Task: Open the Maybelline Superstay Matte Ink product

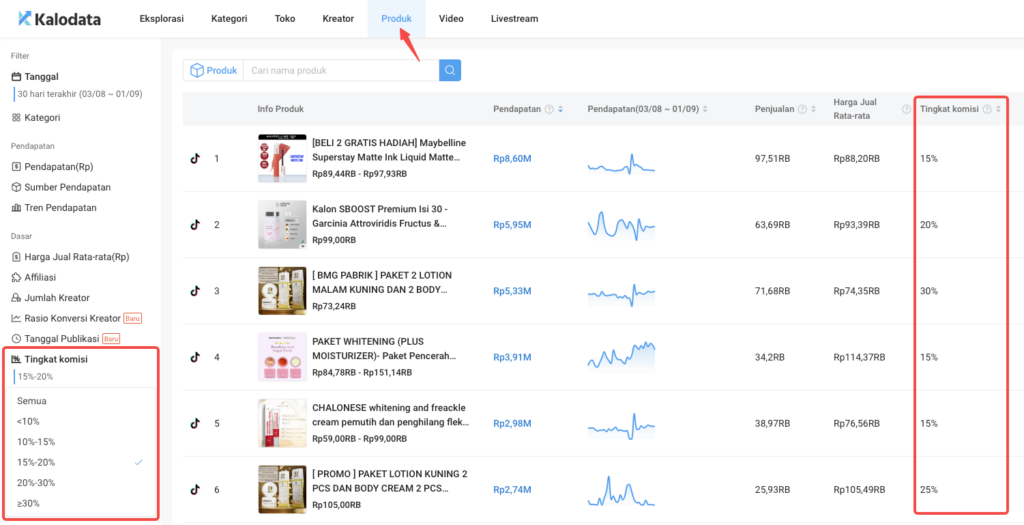Action: coord(389,150)
